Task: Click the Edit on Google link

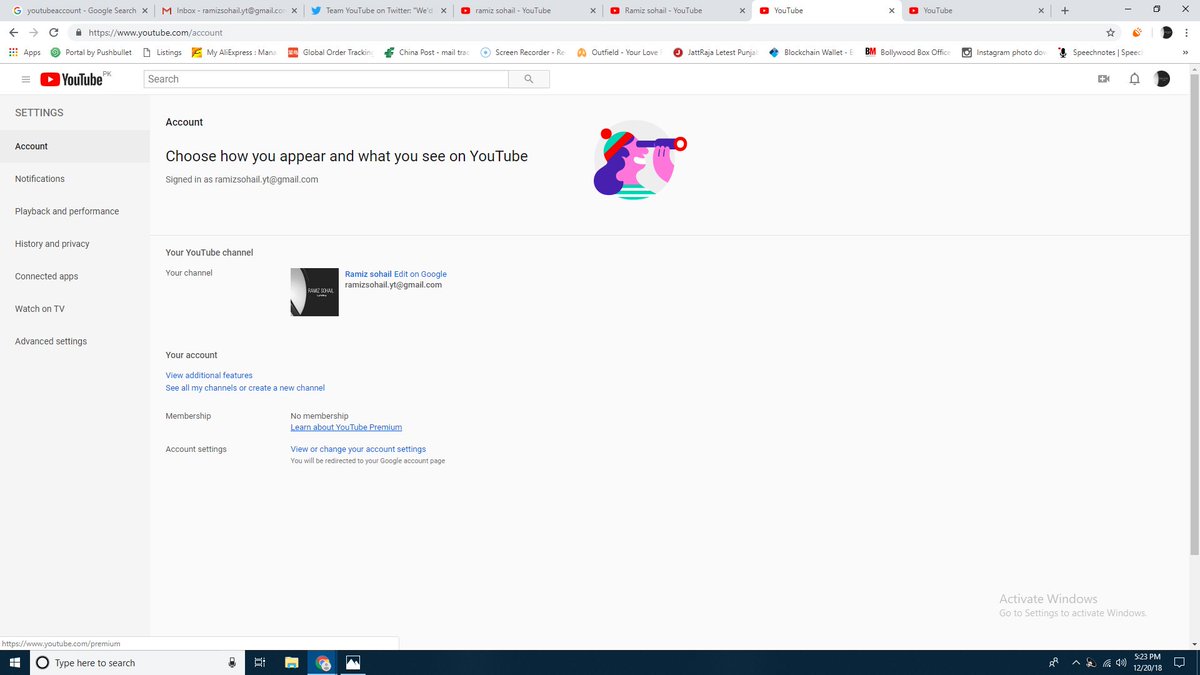Action: [x=420, y=274]
